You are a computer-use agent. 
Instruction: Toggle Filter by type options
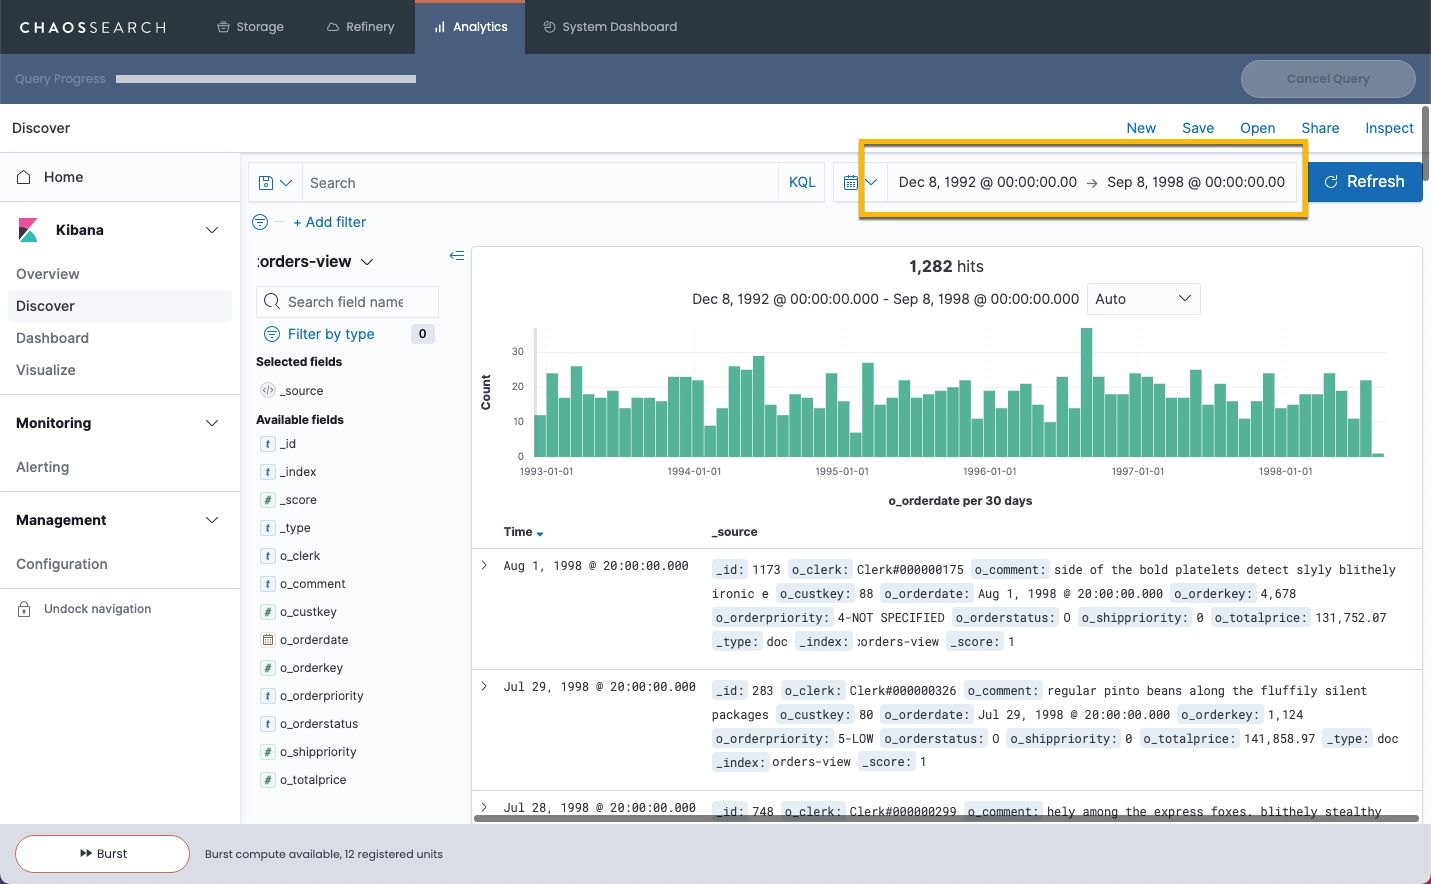coord(330,334)
